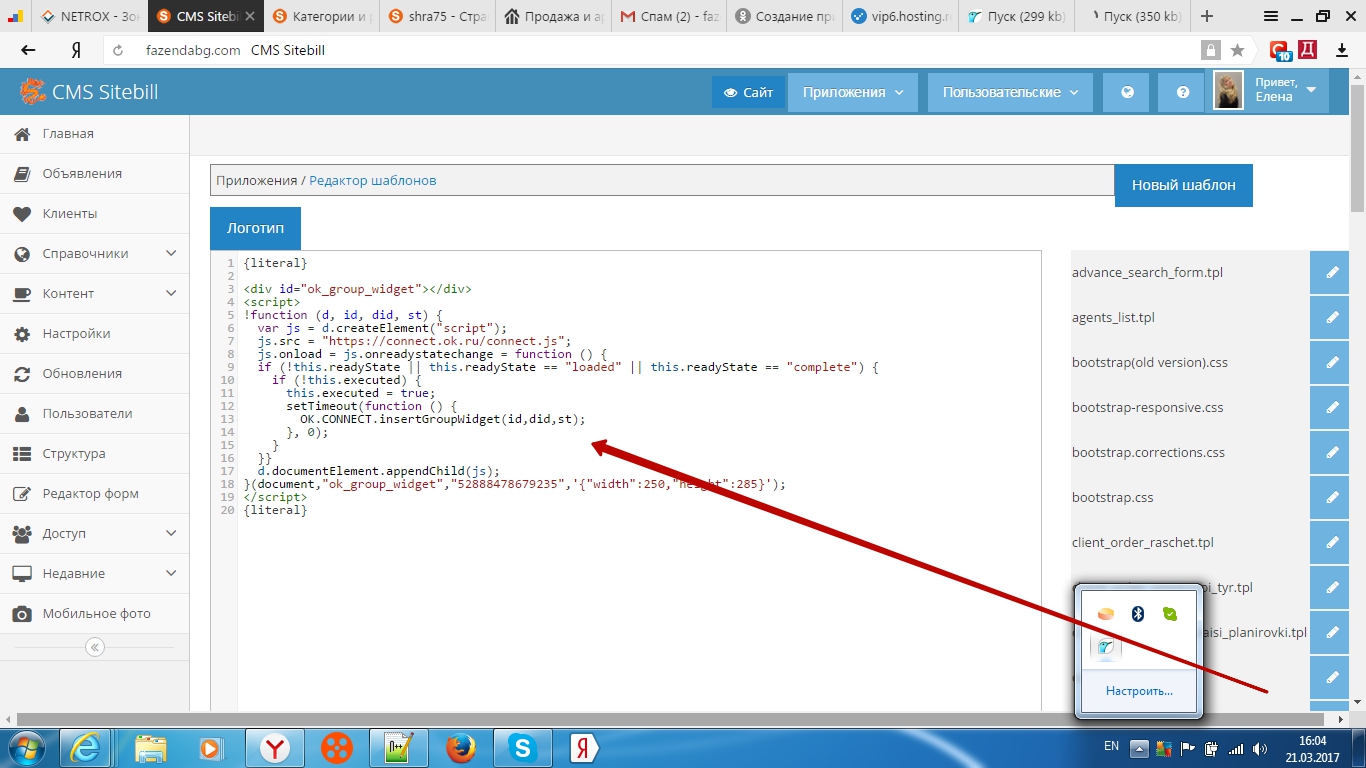Screen dimensions: 1366x768
Task: Open the Windows Start menu
Action: coord(26,747)
